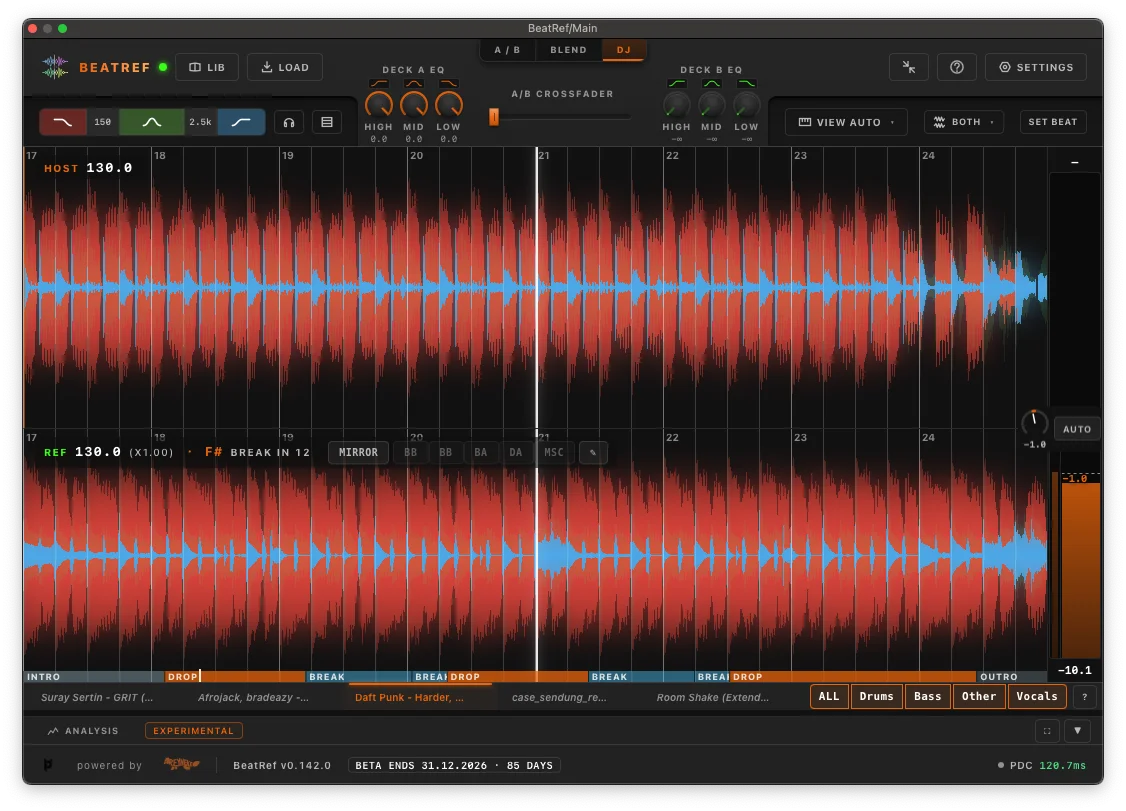The image size is (1126, 811).
Task: Toggle the ALL stems button
Action: [829, 696]
